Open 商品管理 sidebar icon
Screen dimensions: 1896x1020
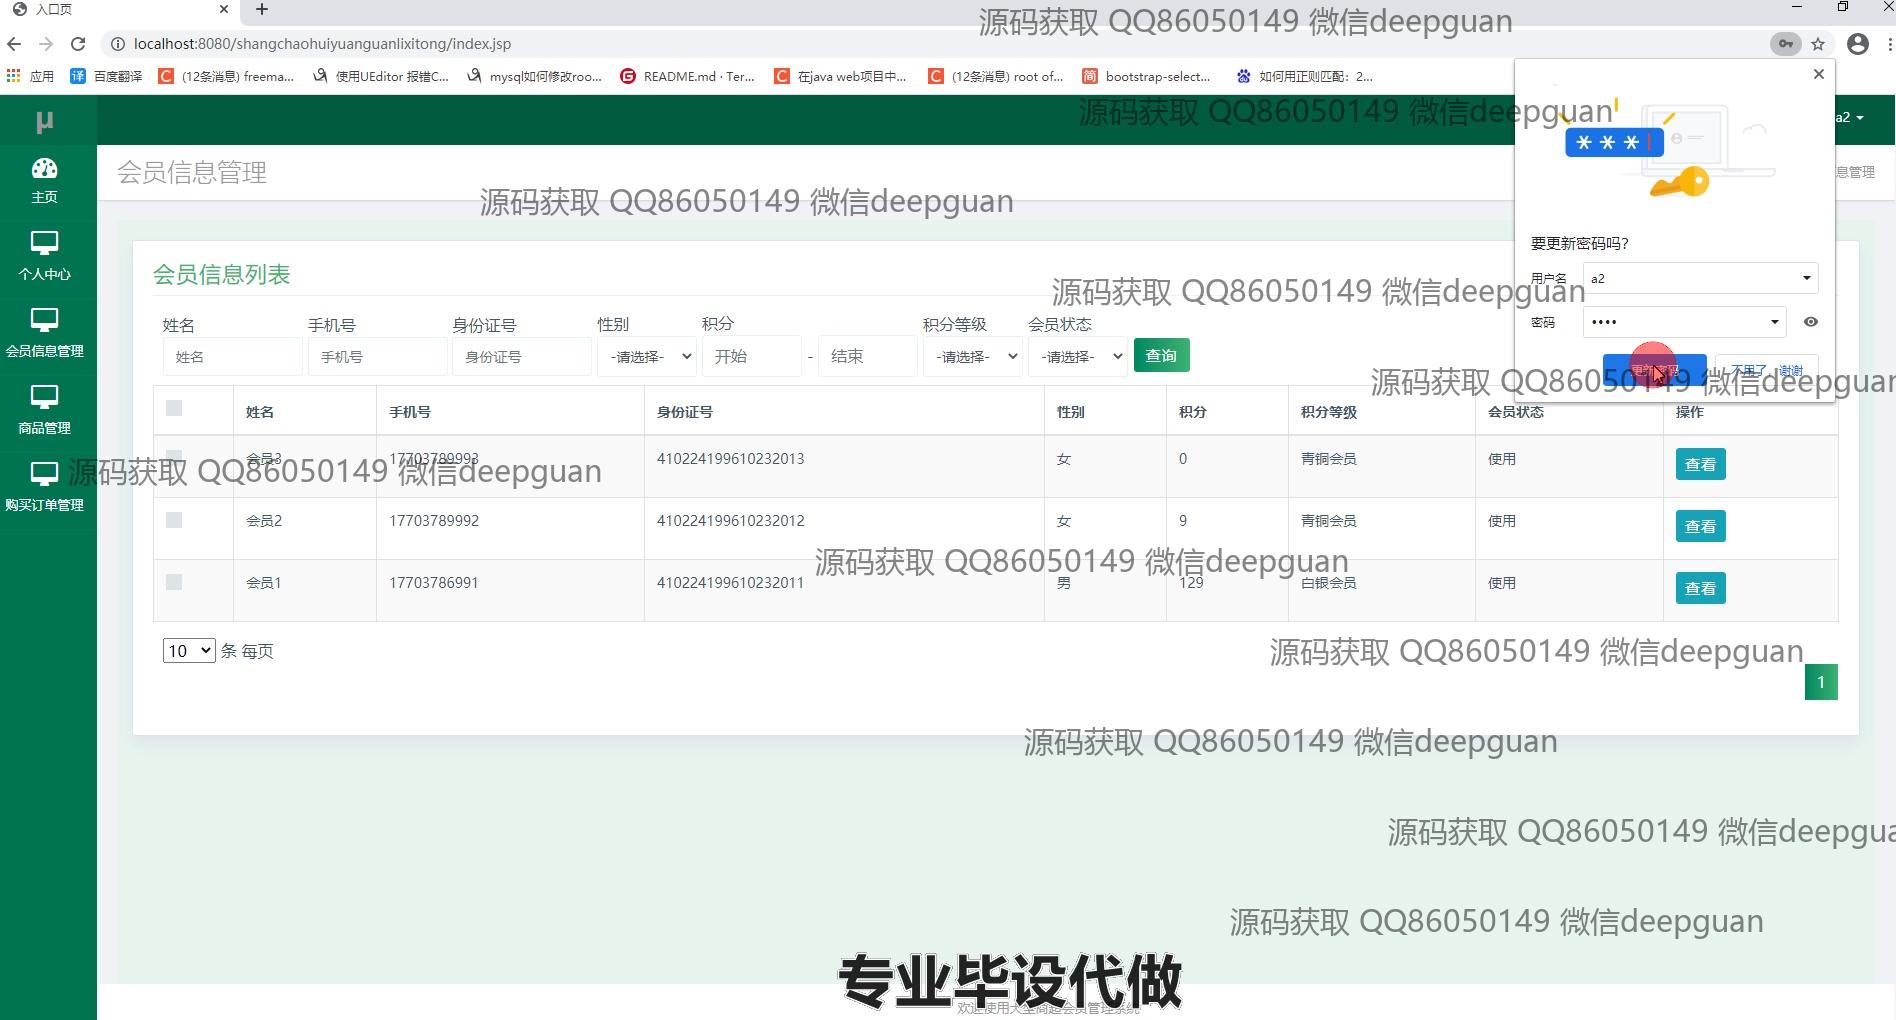[45, 398]
